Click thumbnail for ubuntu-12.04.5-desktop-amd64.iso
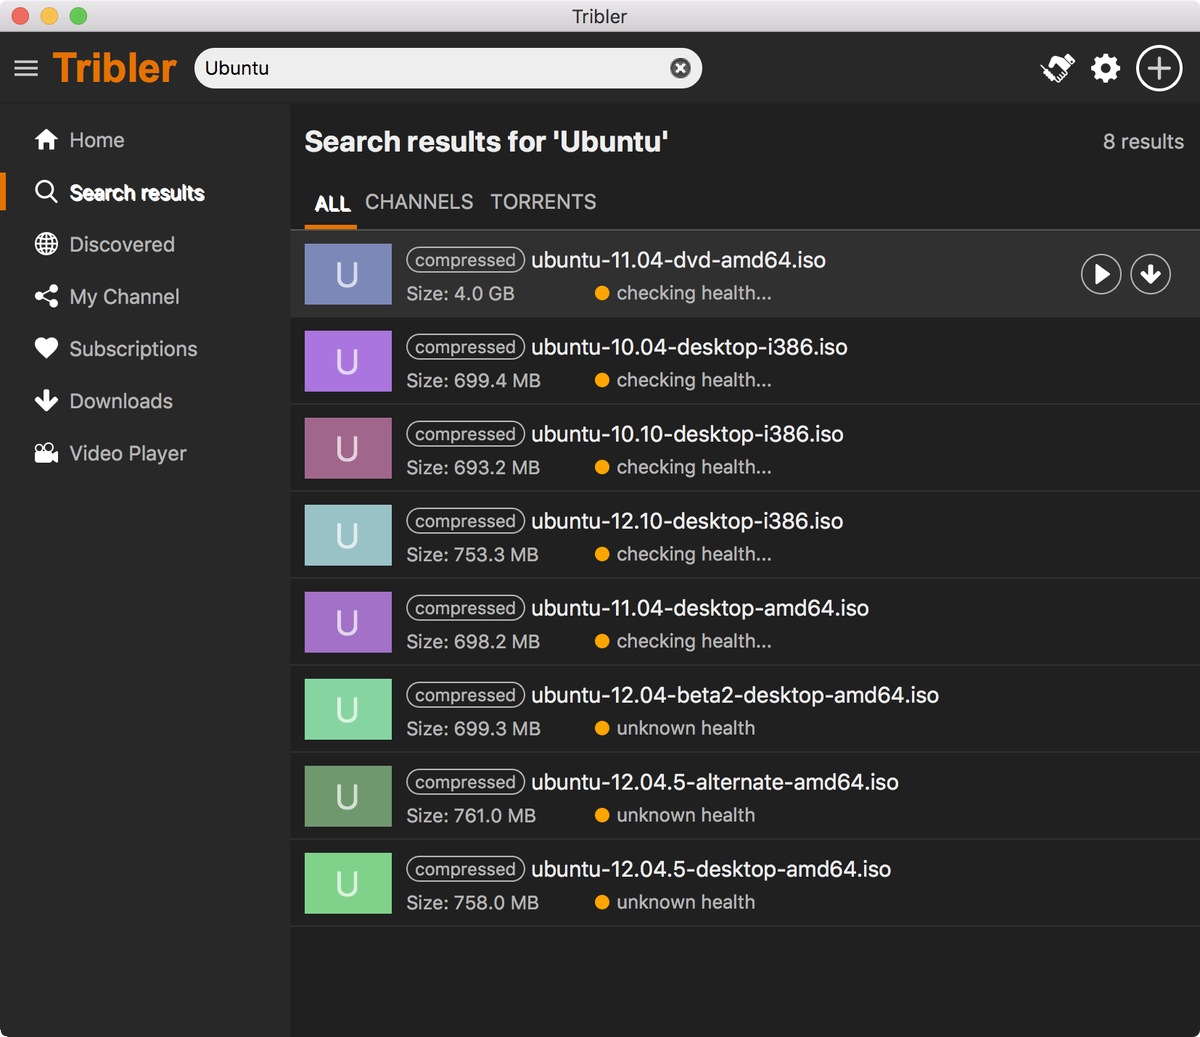The image size is (1200, 1037). (x=348, y=883)
